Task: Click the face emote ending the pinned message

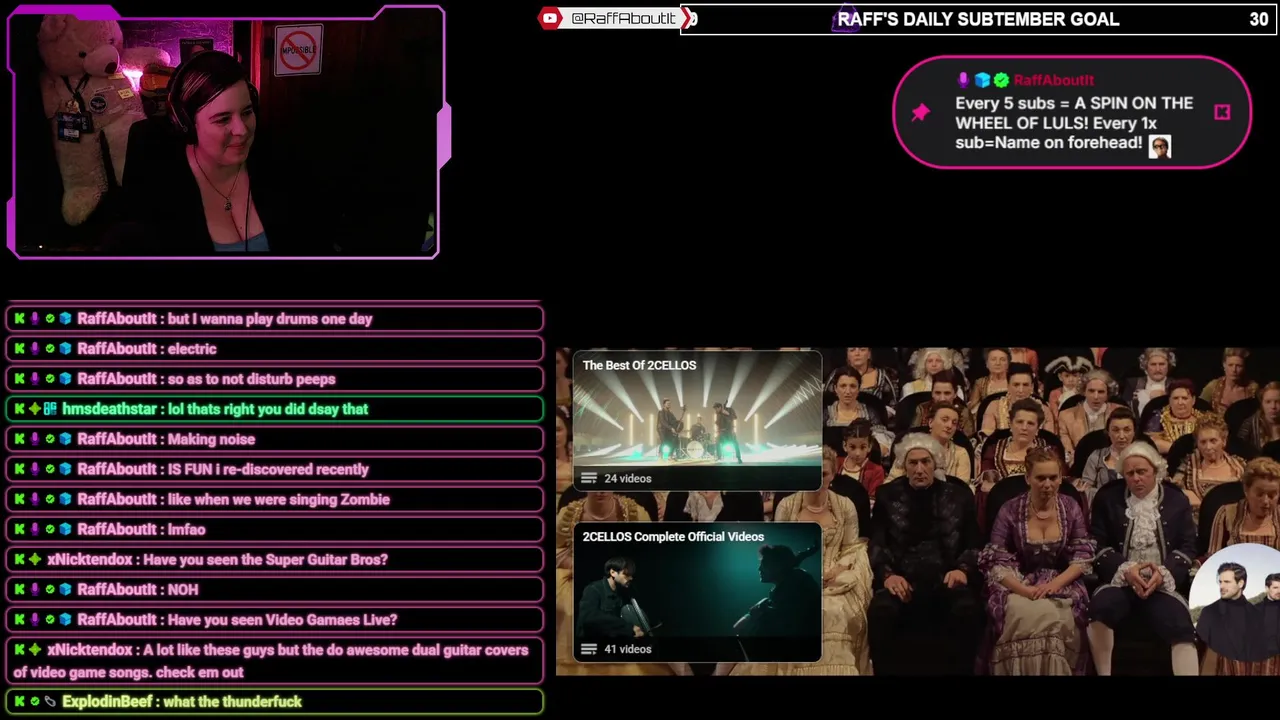Action: tap(1159, 145)
